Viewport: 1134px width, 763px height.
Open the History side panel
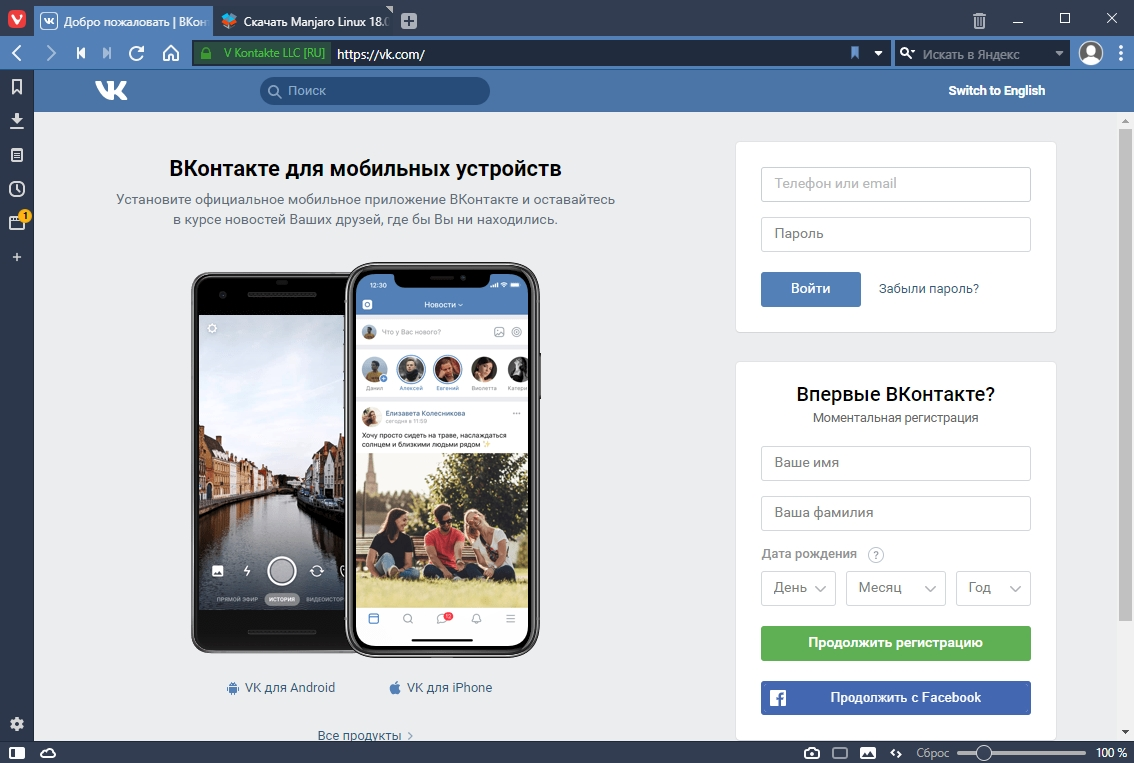point(17,189)
